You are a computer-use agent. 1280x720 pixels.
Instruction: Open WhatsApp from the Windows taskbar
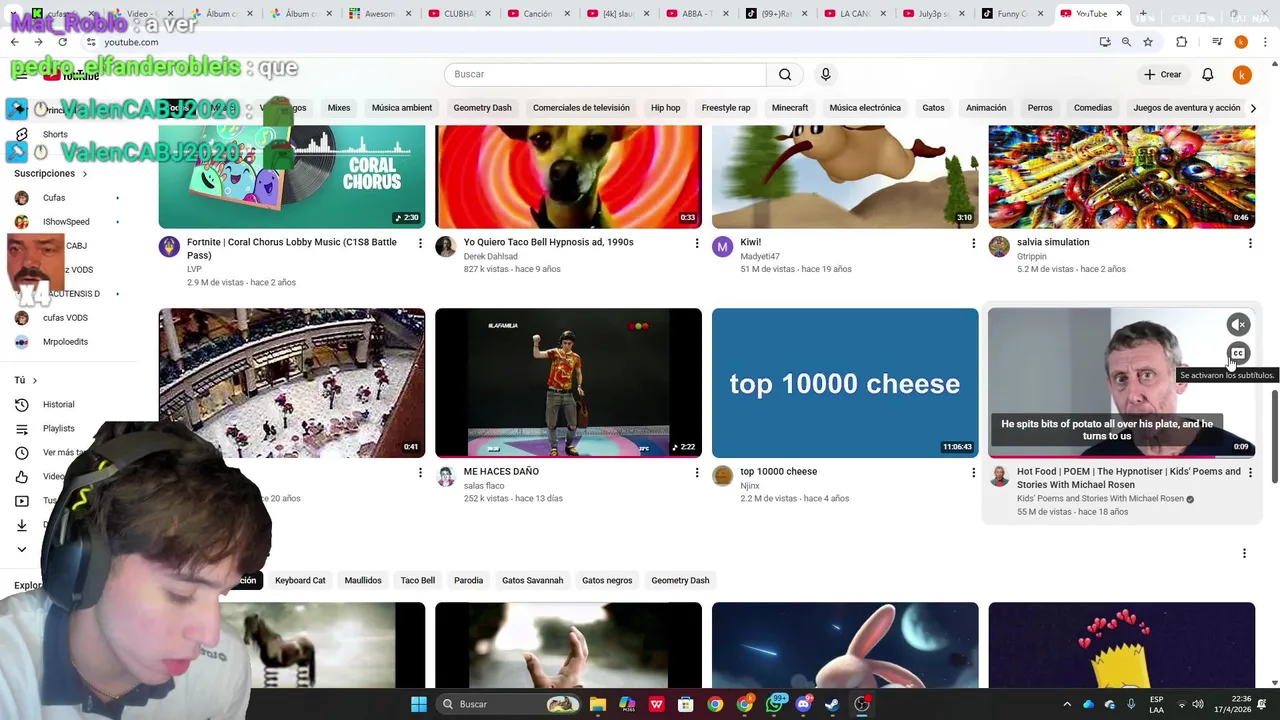[x=774, y=704]
